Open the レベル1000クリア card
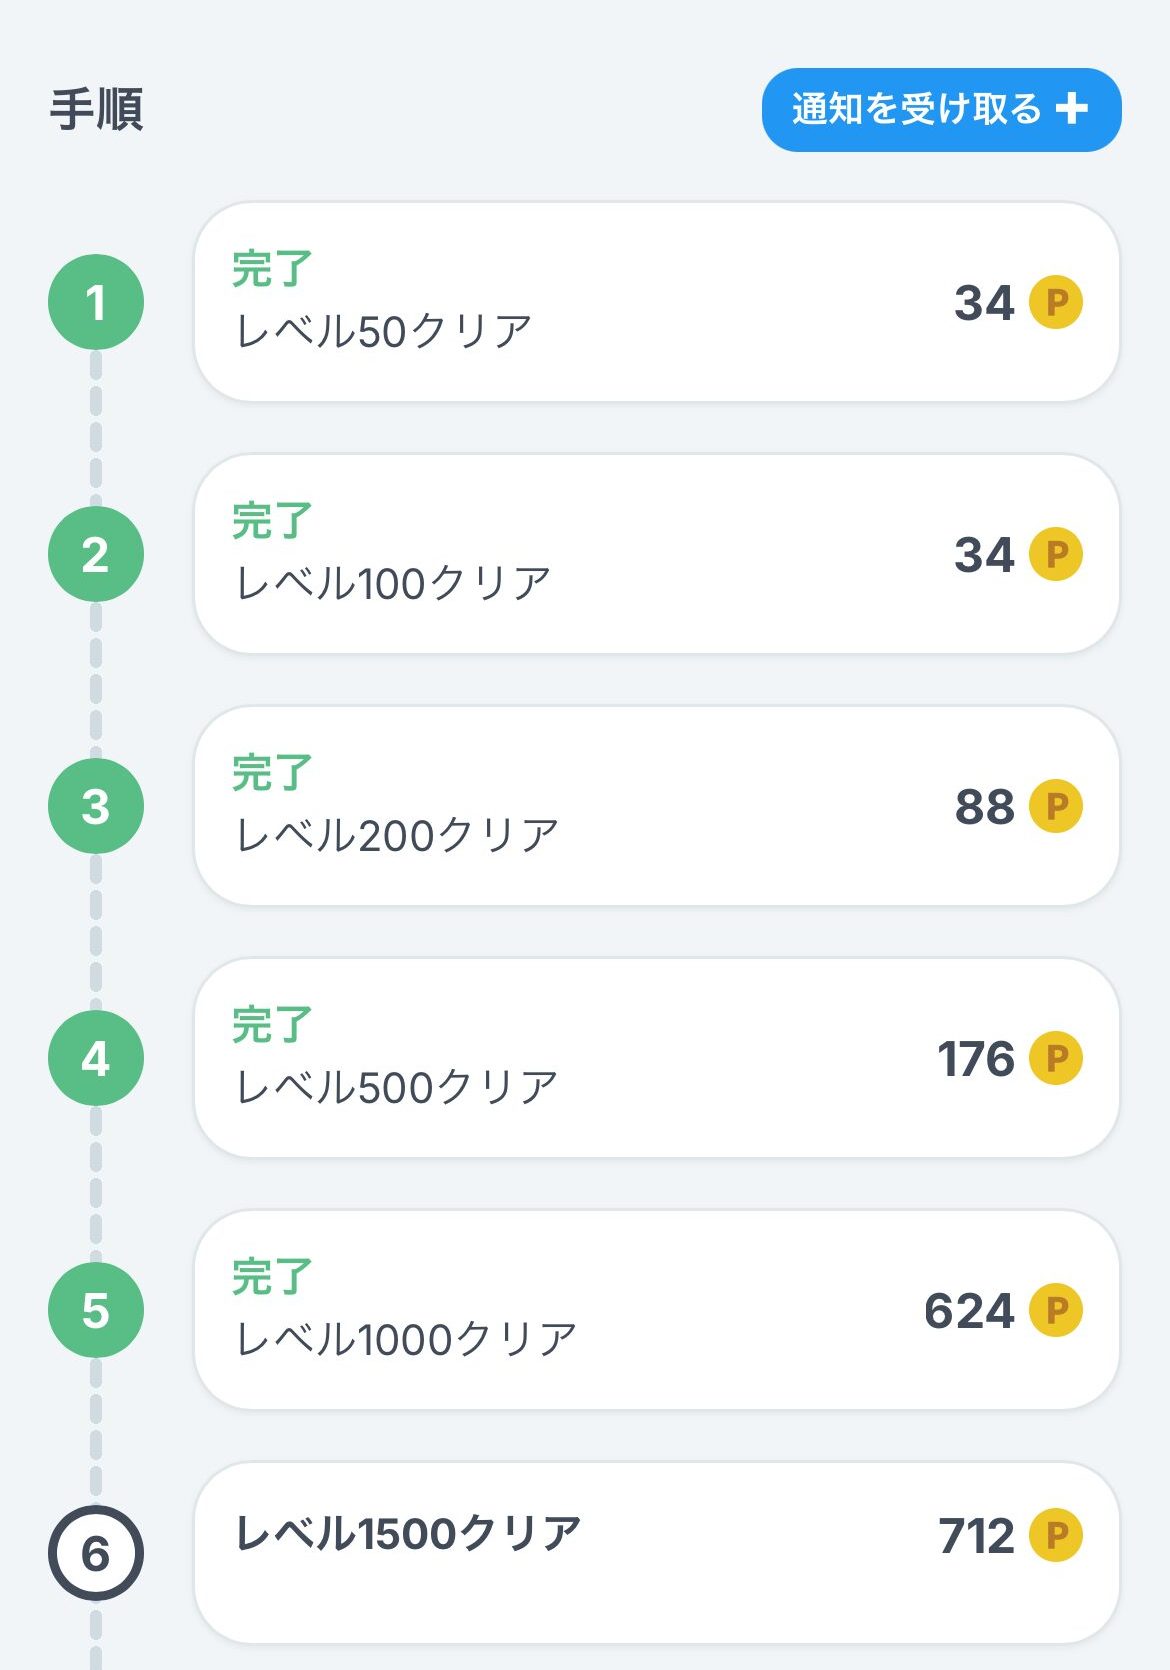Screen dimensions: 1170x1670 (656, 1310)
